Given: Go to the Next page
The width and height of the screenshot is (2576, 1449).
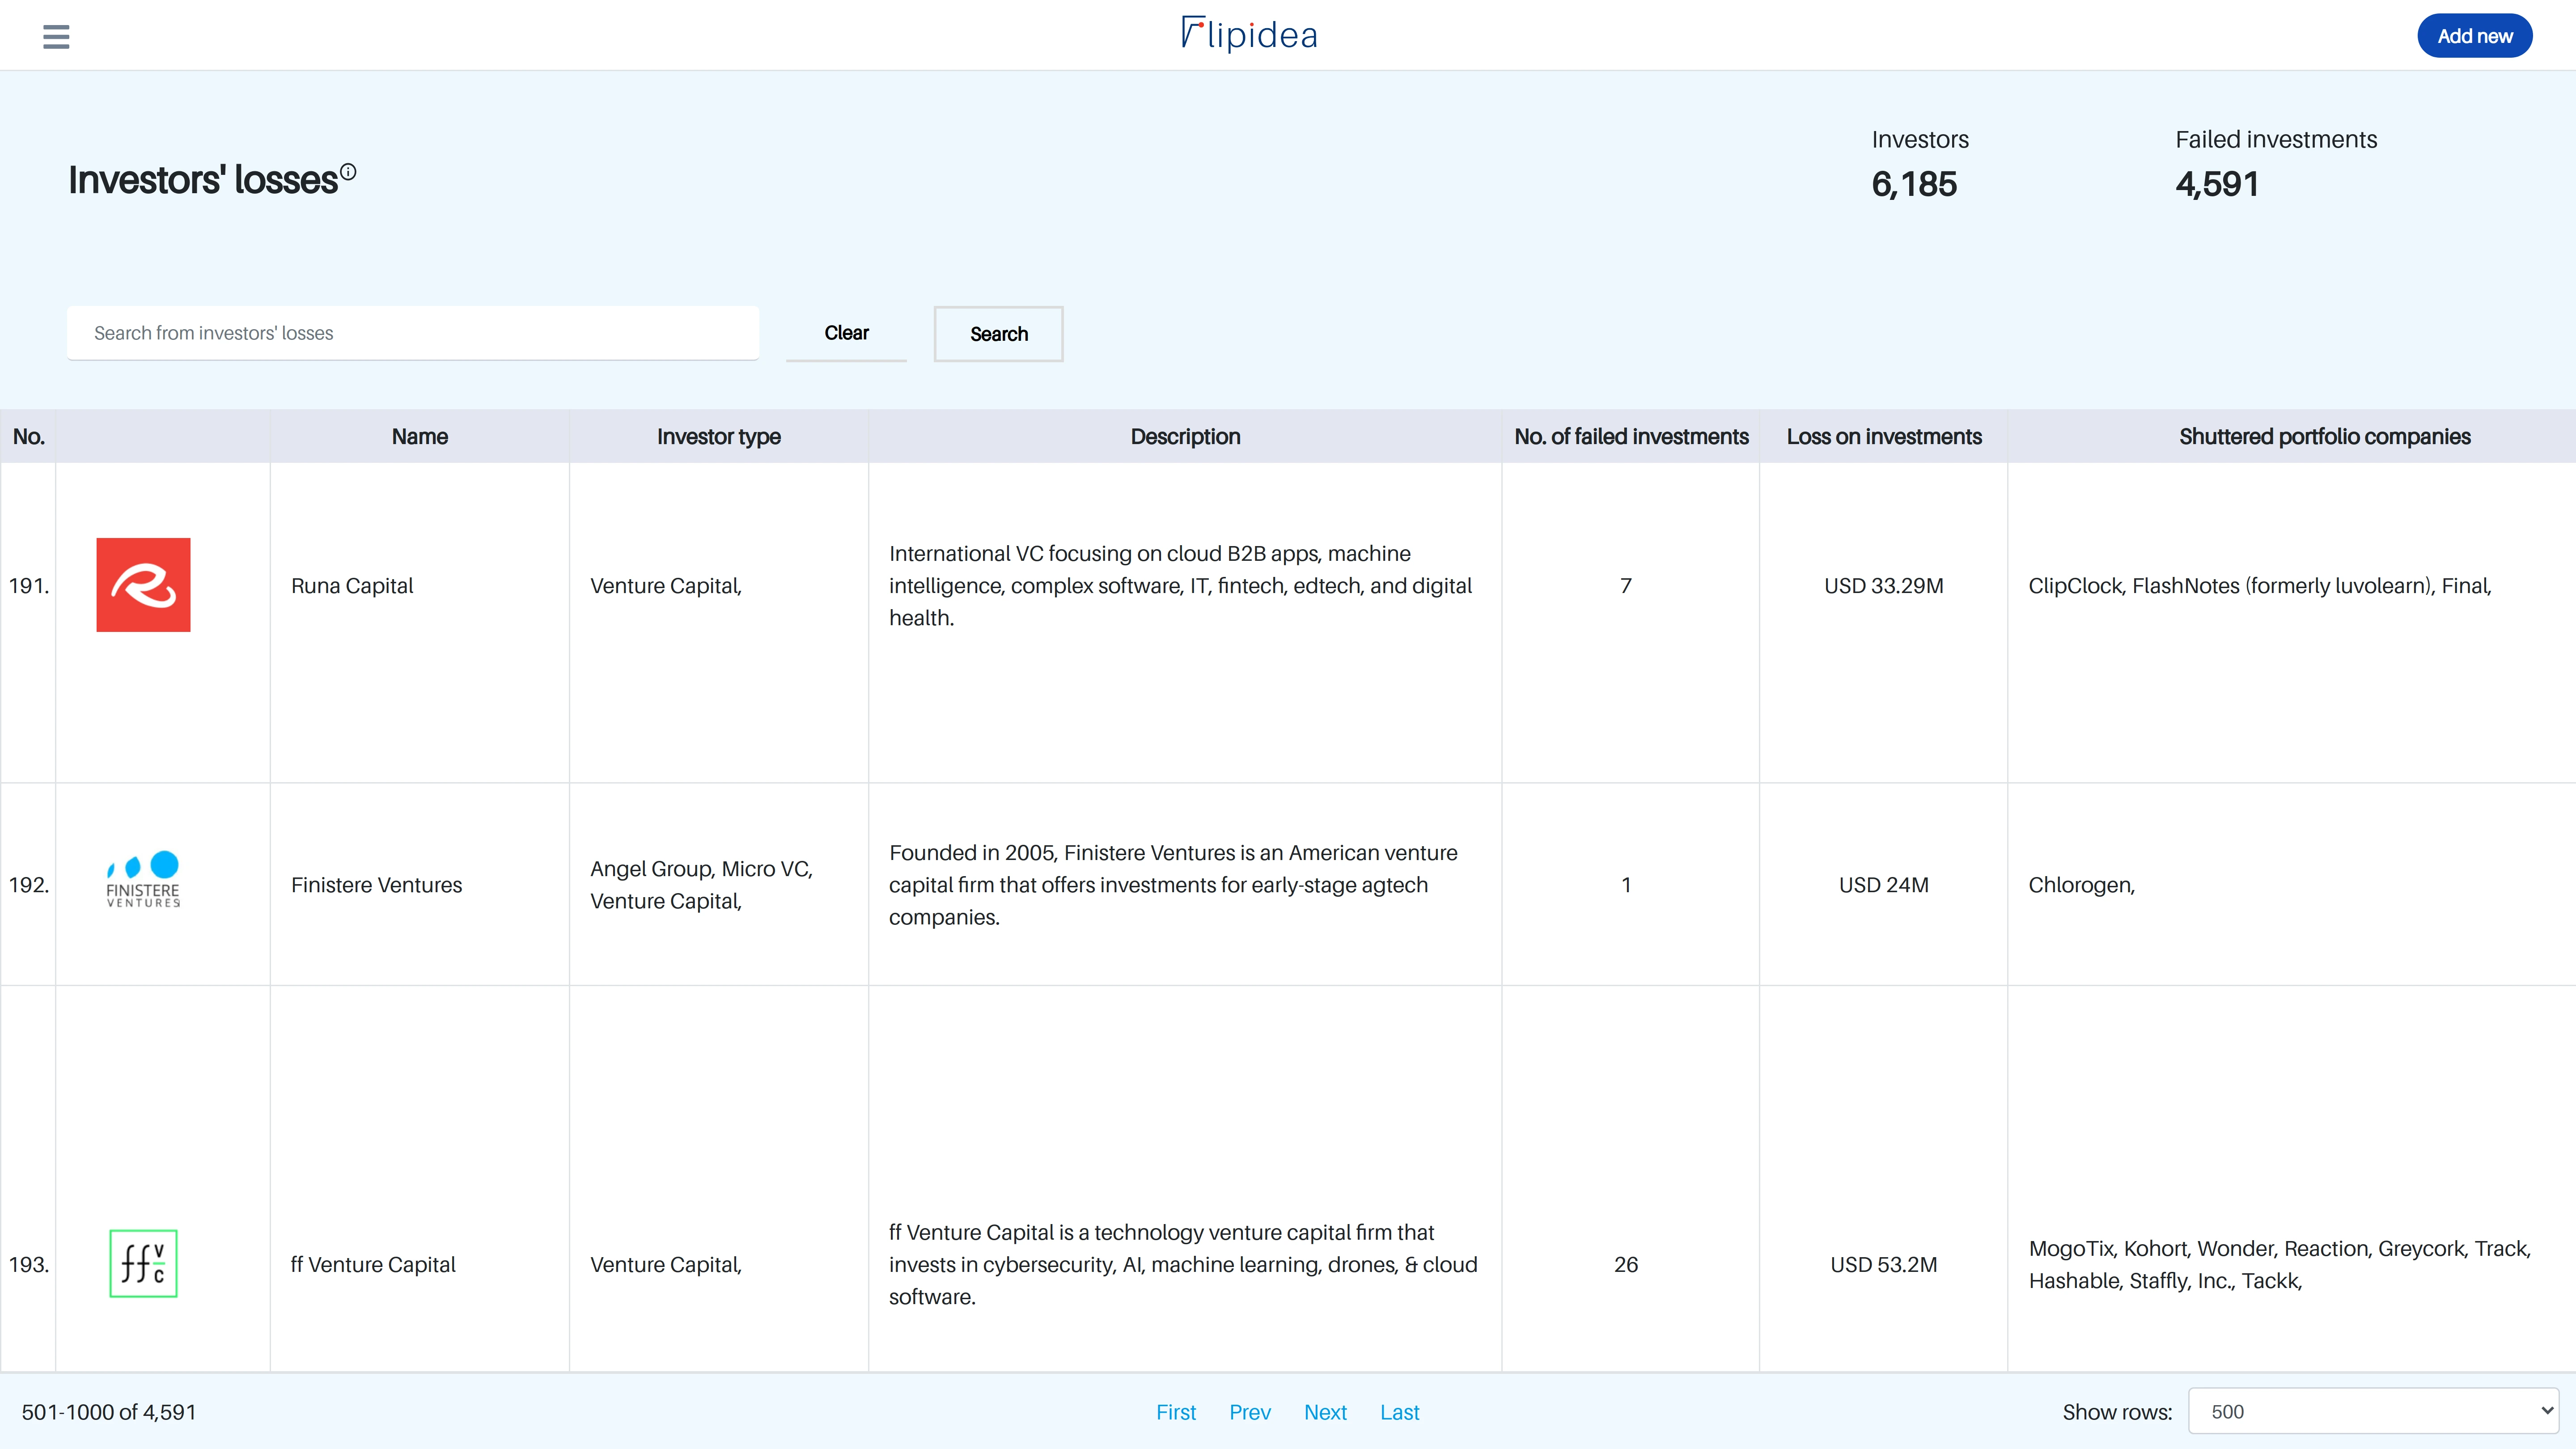Looking at the screenshot, I should (x=1325, y=1412).
